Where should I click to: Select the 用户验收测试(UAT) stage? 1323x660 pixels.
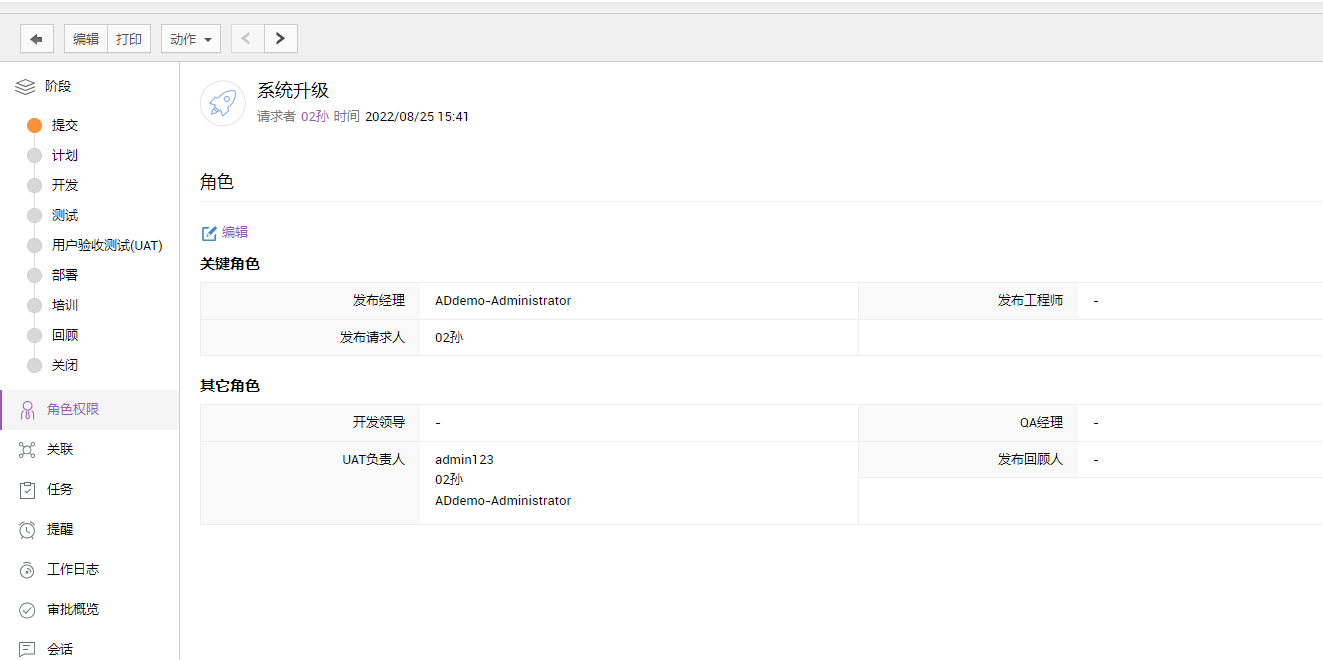[x=107, y=246]
